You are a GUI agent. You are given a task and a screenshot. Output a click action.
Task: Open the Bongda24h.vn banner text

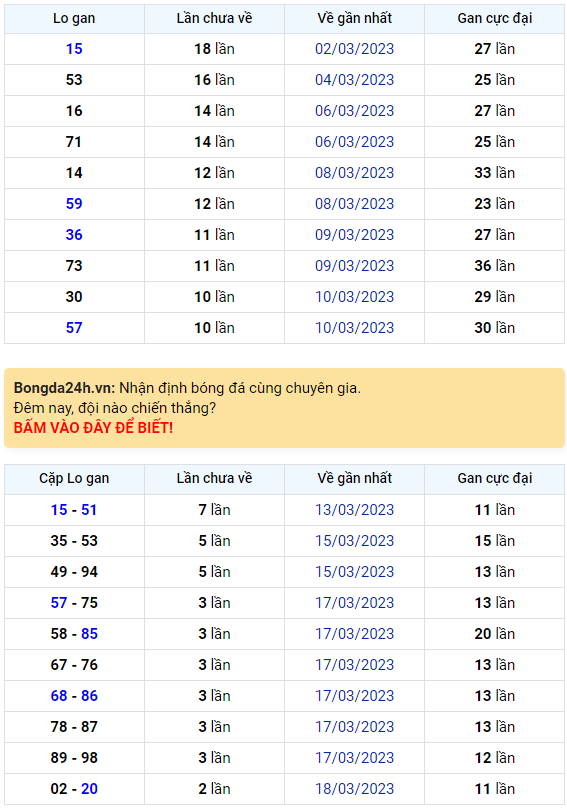[x=187, y=388]
